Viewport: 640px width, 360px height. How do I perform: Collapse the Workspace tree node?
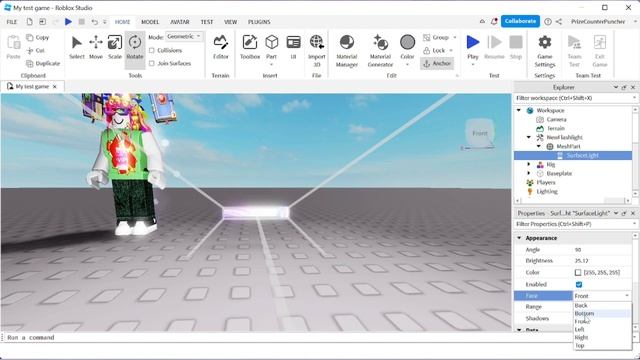tap(519, 111)
